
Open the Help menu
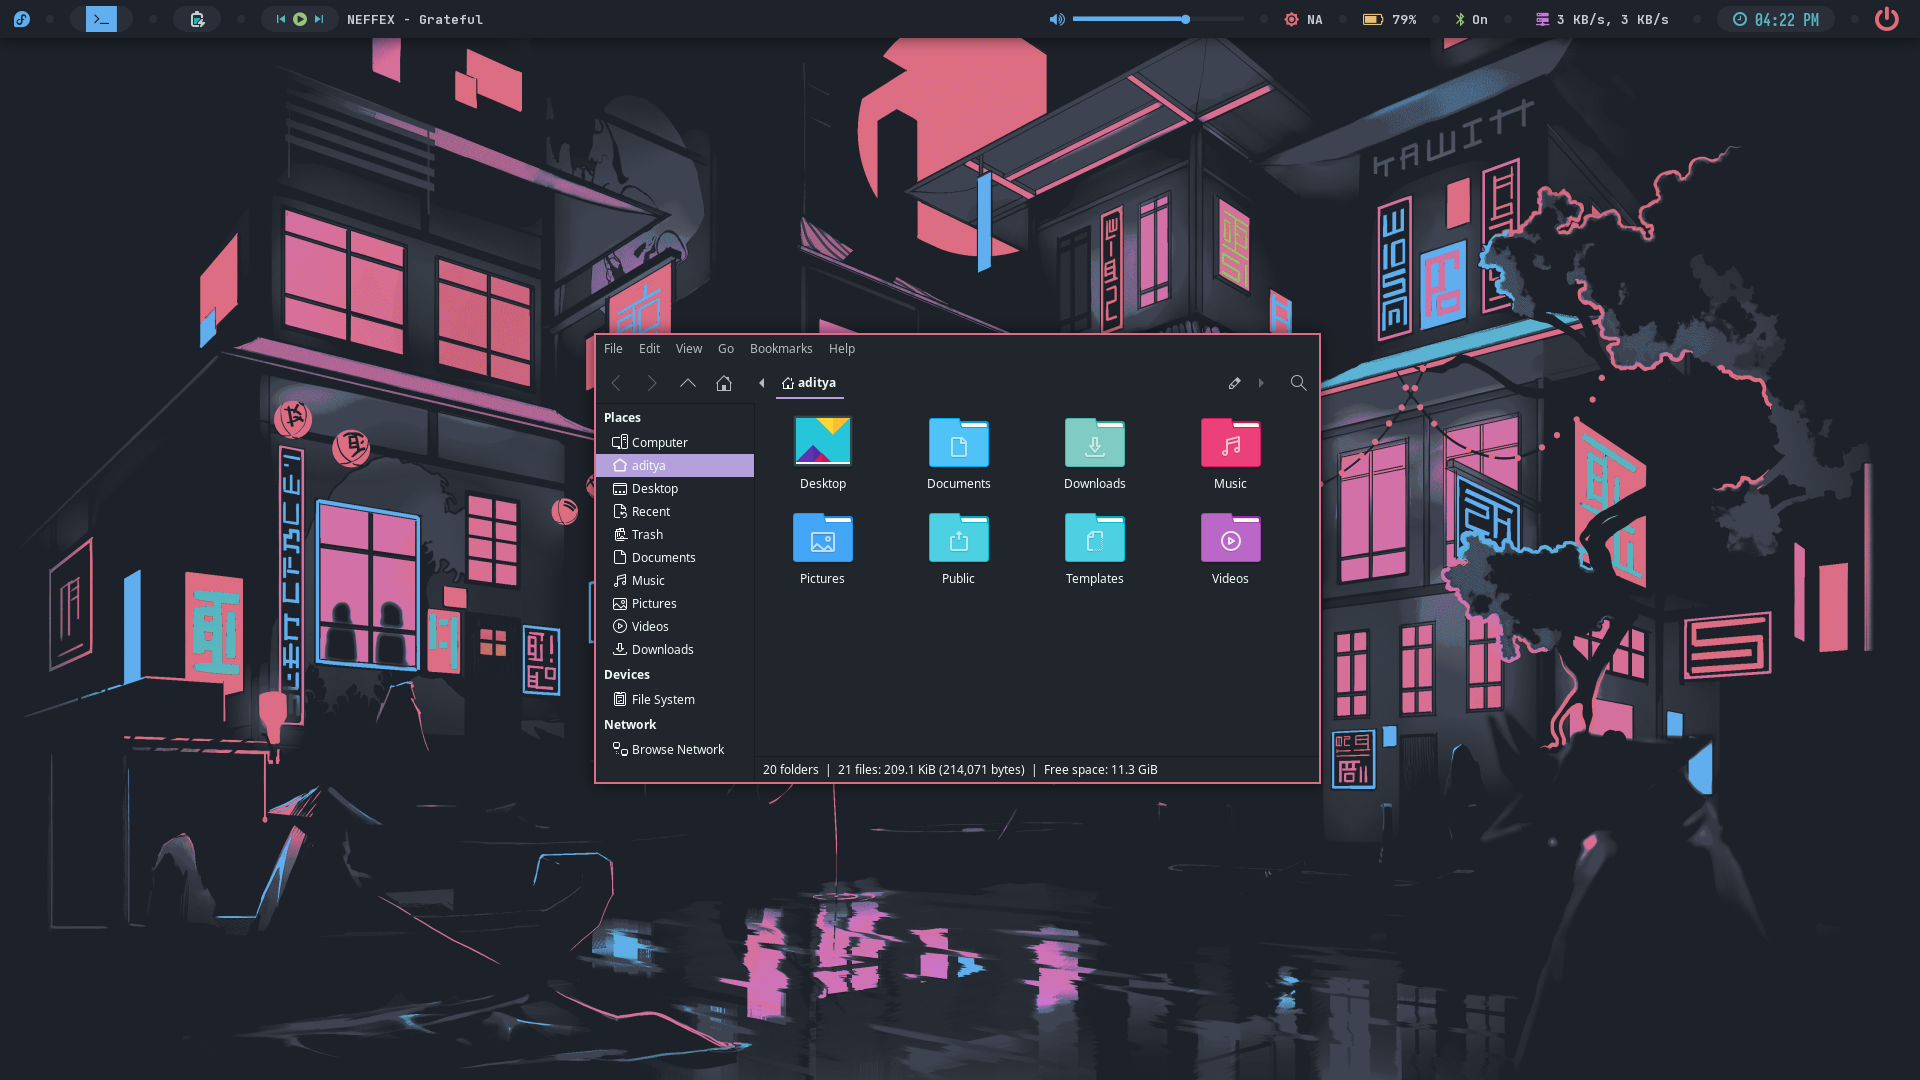(842, 349)
